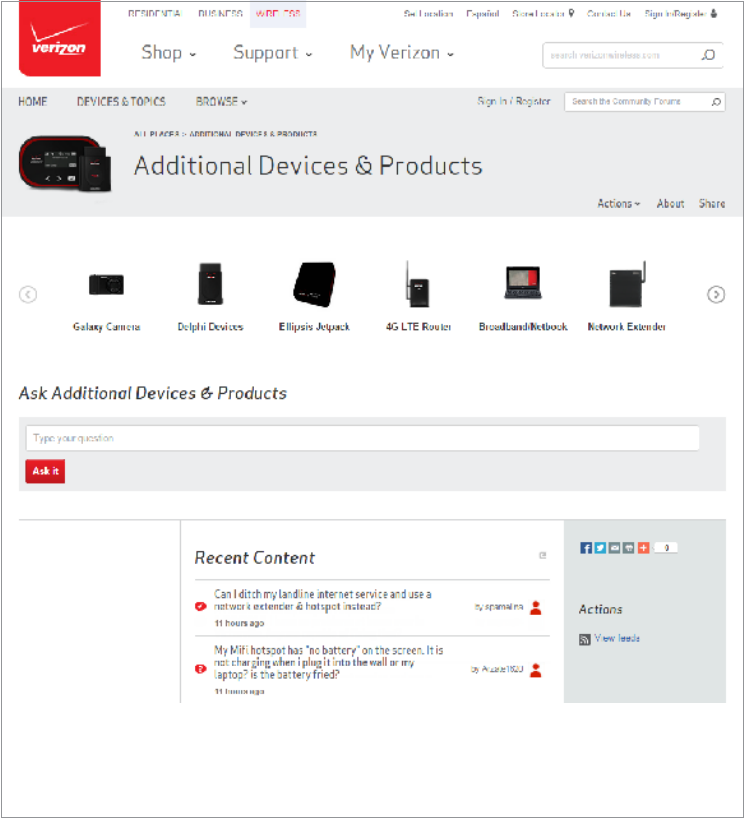Open the Delphi Devices thumbnail
Viewport: 744px width, 818px height.
click(210, 284)
